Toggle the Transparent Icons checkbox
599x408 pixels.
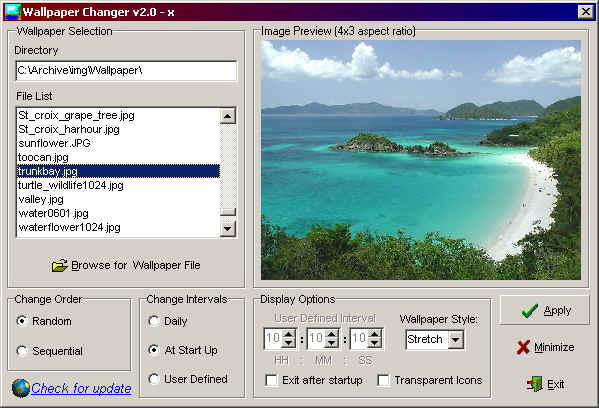(383, 380)
